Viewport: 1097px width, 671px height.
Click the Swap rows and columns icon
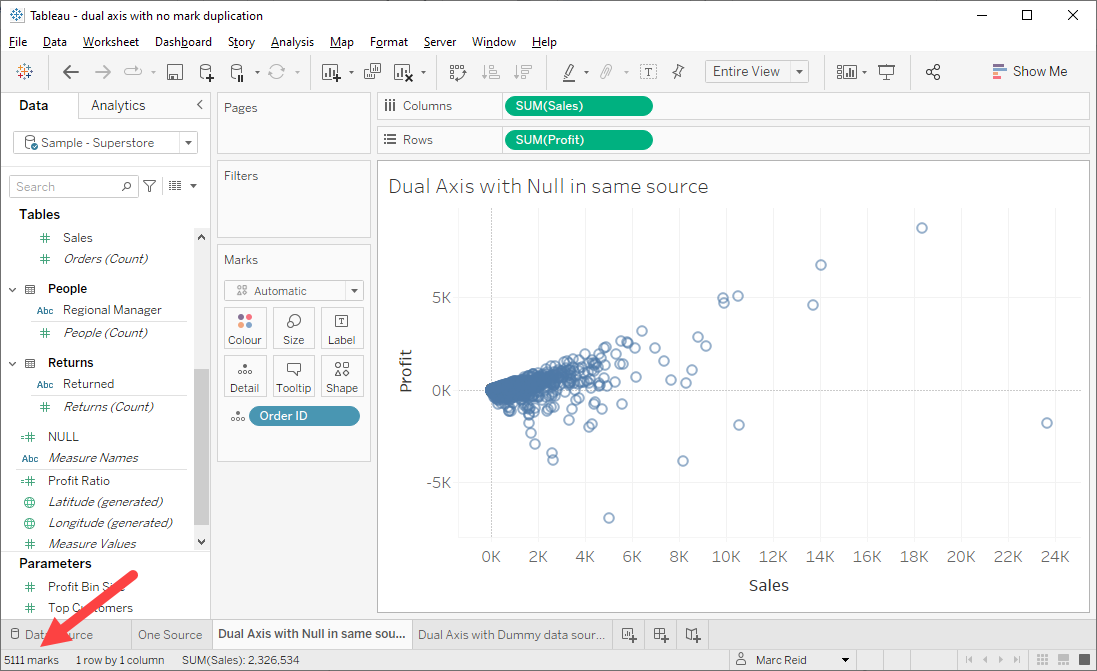click(458, 72)
